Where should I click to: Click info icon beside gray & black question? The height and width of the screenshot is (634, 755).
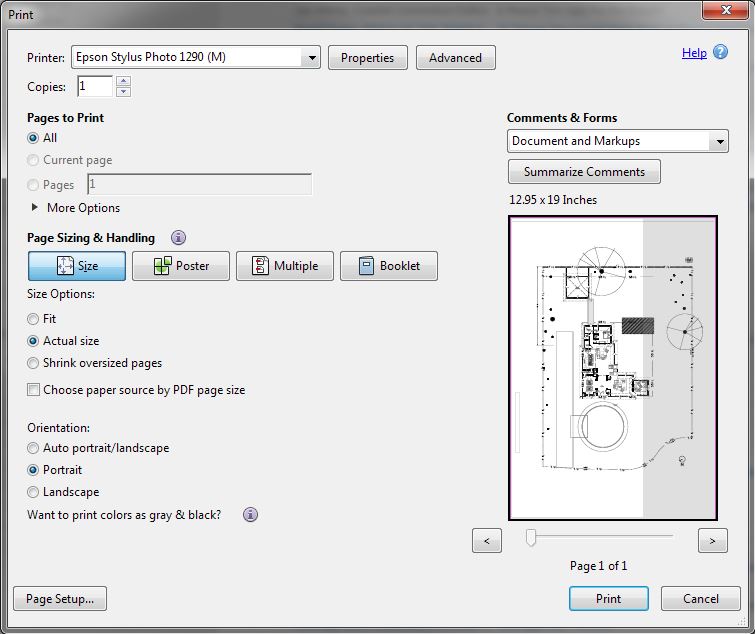click(x=250, y=515)
